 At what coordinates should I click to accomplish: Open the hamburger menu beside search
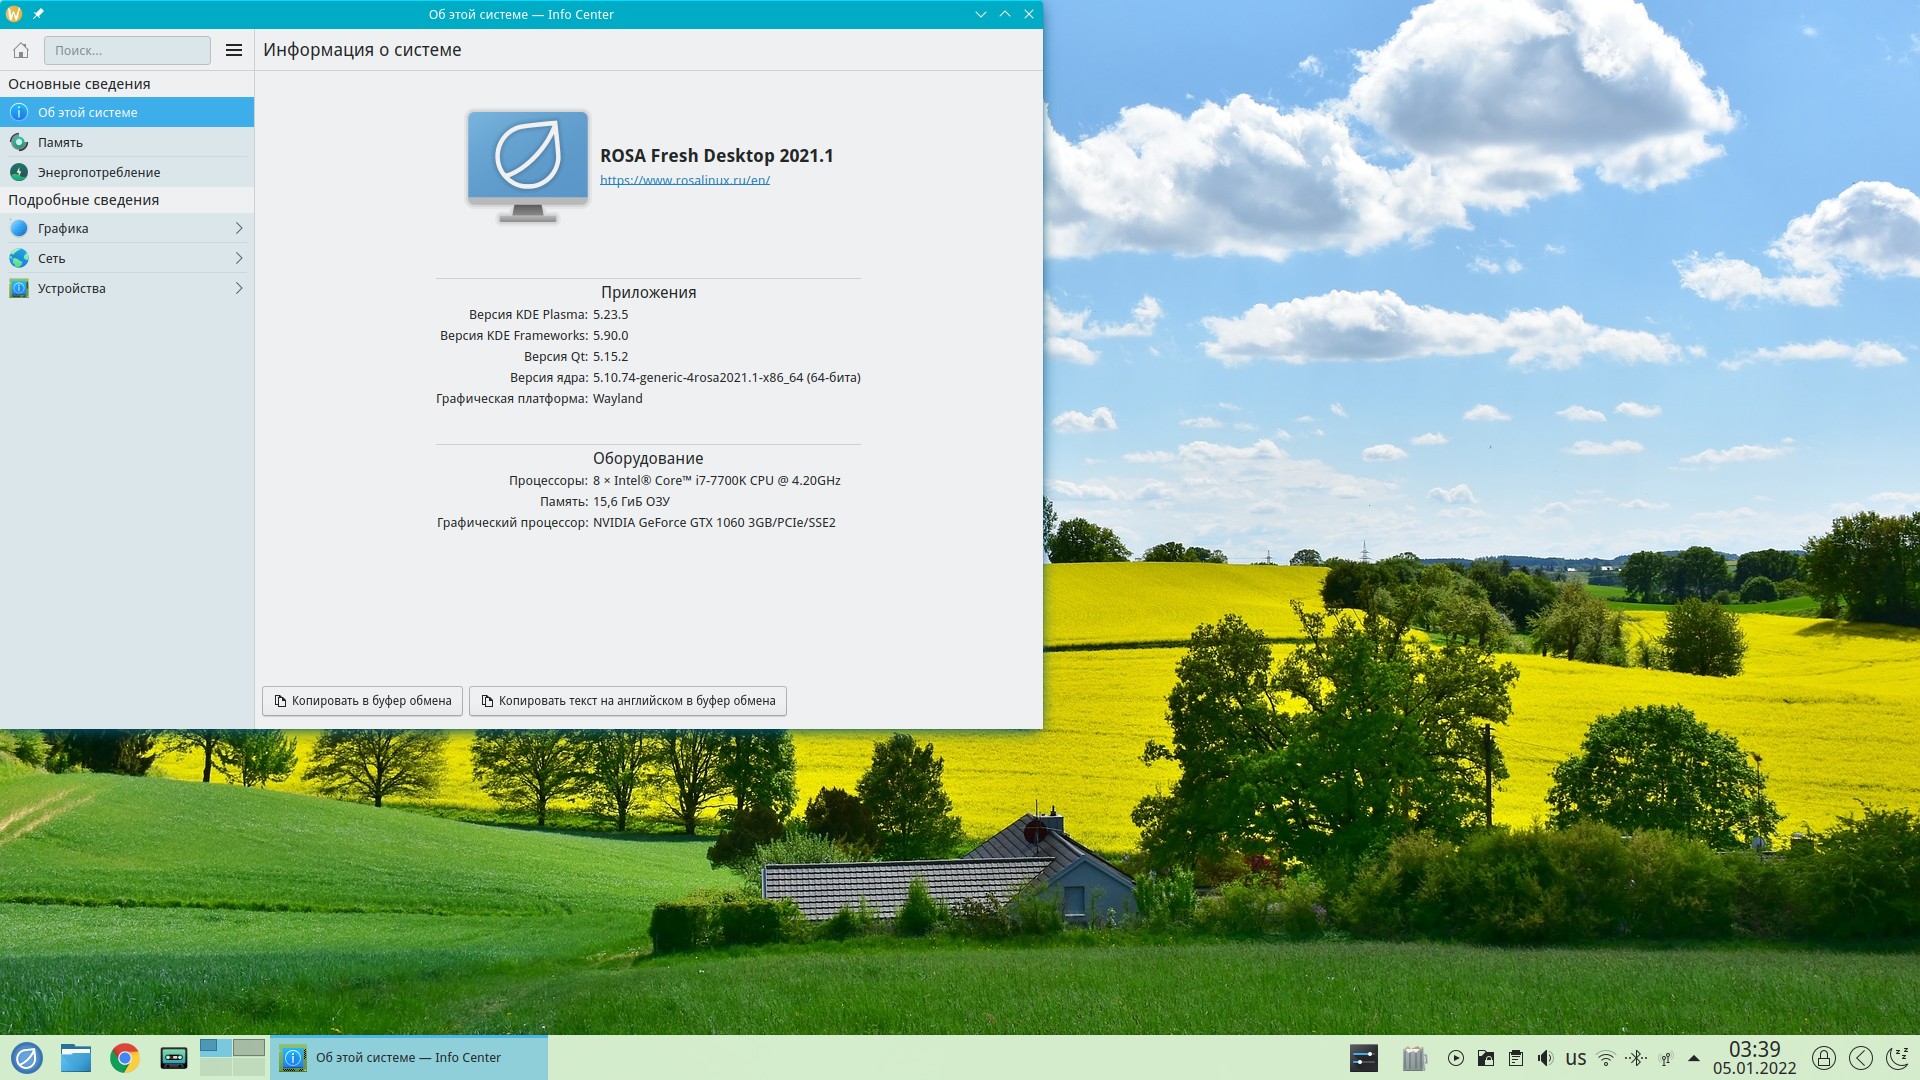point(234,50)
